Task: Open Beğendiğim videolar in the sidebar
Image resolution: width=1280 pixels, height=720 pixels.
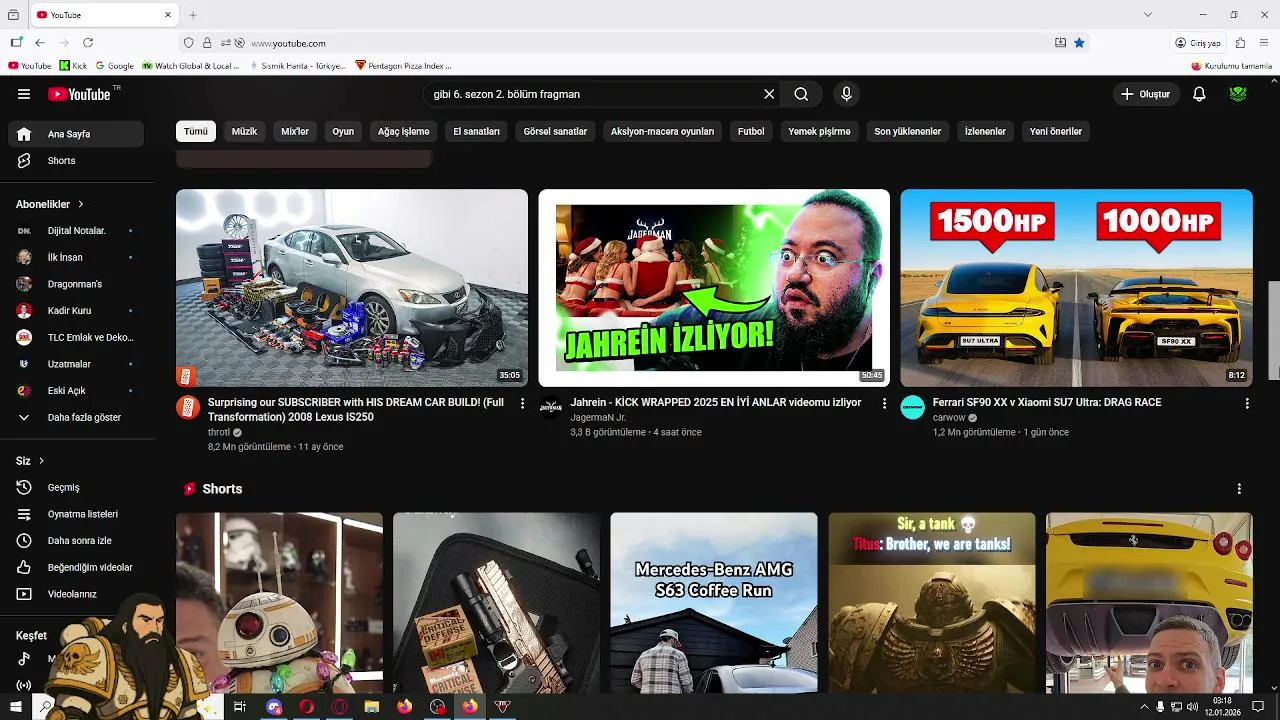Action: [x=76, y=568]
